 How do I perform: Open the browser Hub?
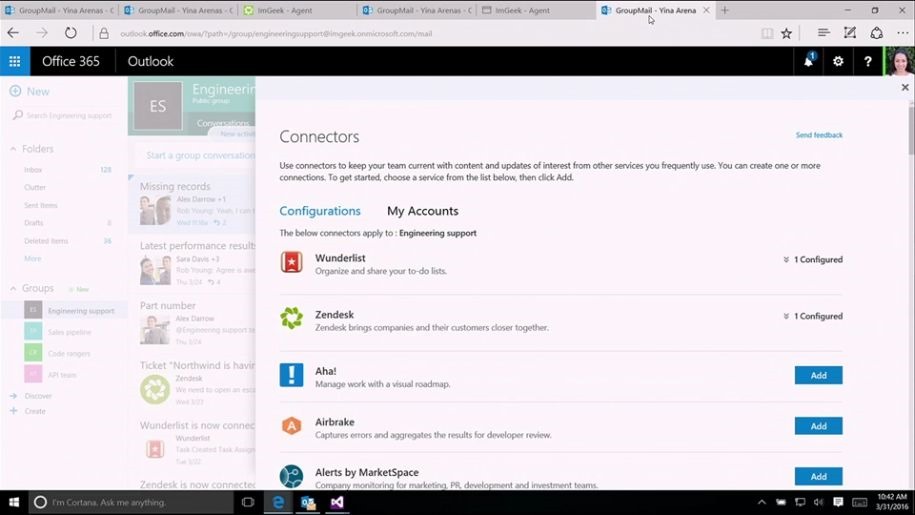[823, 33]
